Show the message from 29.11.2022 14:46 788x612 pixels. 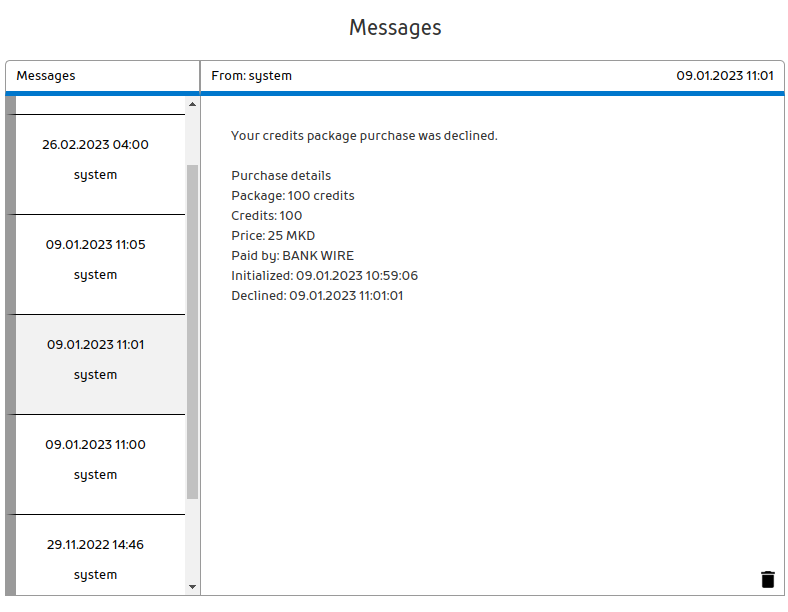96,558
